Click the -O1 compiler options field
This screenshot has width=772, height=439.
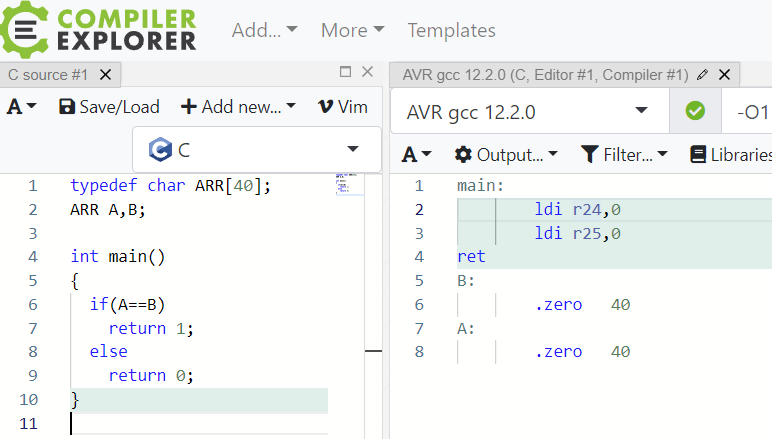(748, 112)
